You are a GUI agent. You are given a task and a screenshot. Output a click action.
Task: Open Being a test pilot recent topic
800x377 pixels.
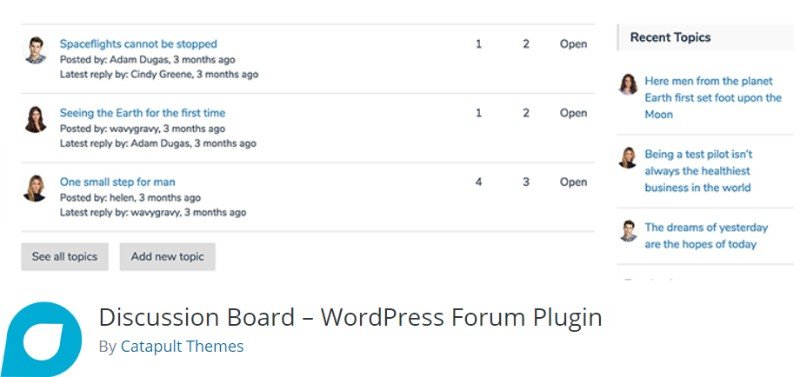click(x=698, y=171)
